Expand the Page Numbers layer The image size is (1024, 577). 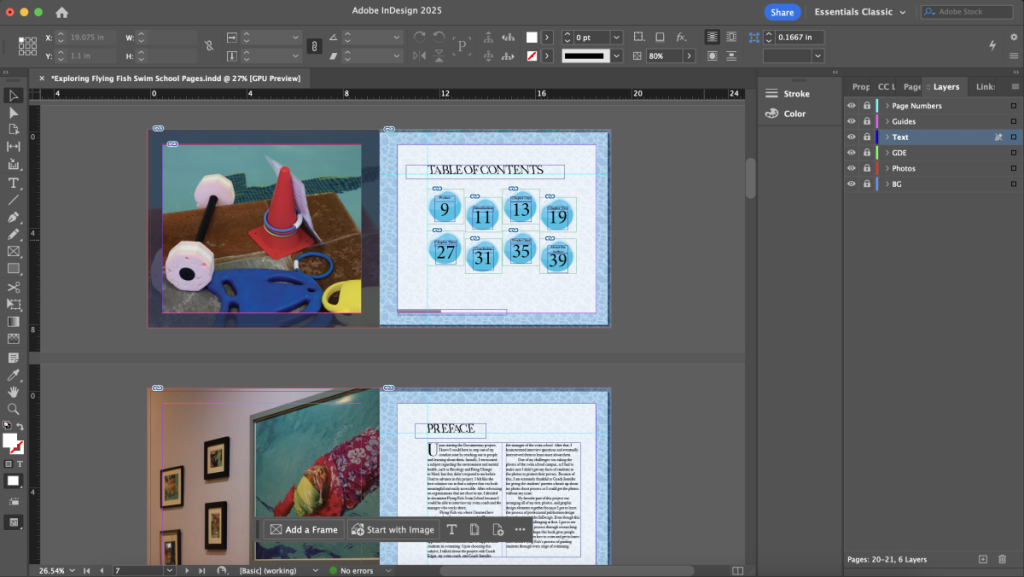click(887, 106)
